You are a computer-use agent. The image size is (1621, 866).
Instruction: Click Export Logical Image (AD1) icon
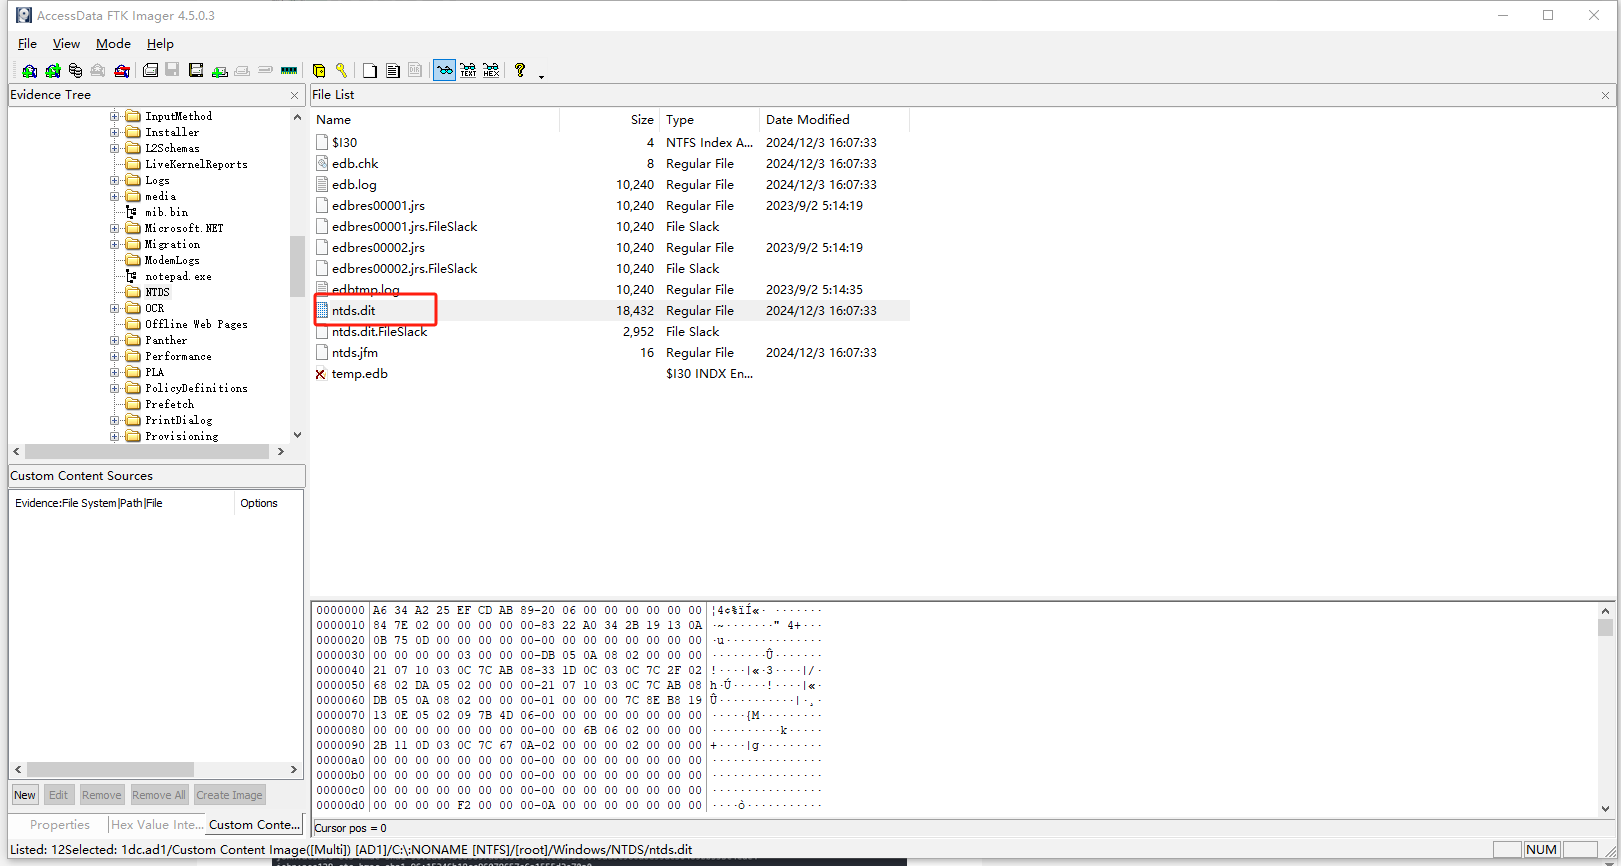tap(196, 70)
